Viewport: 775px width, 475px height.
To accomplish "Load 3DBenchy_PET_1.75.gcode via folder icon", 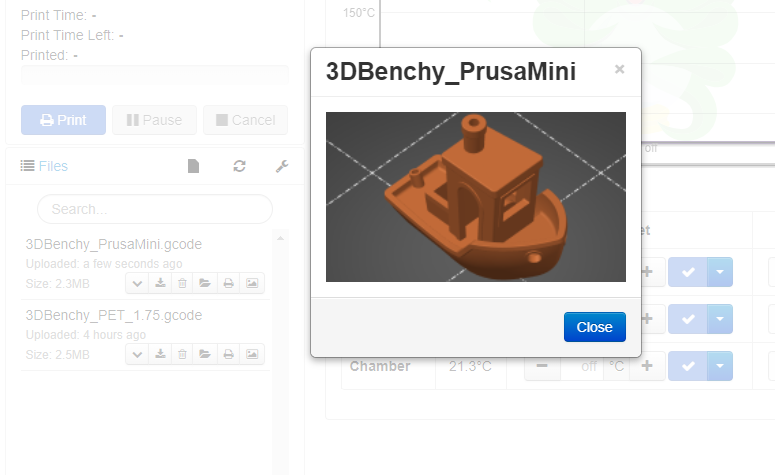I will 205,354.
